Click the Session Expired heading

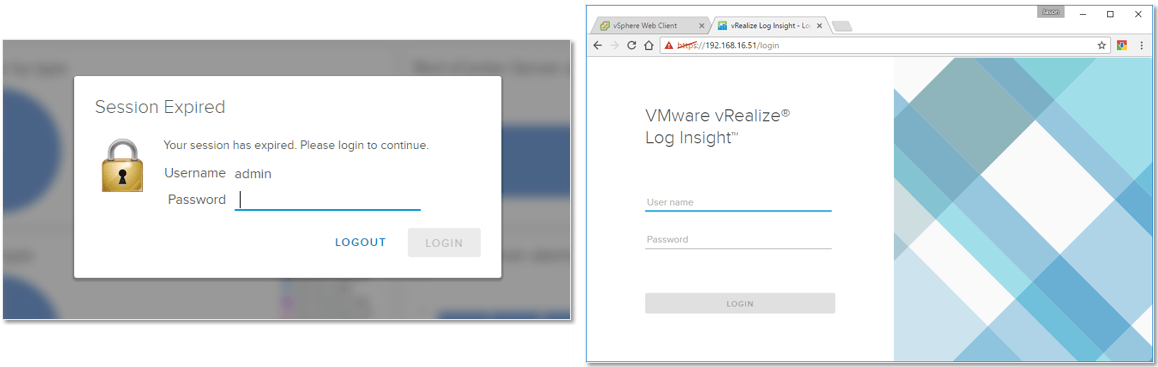pyautogui.click(x=160, y=107)
